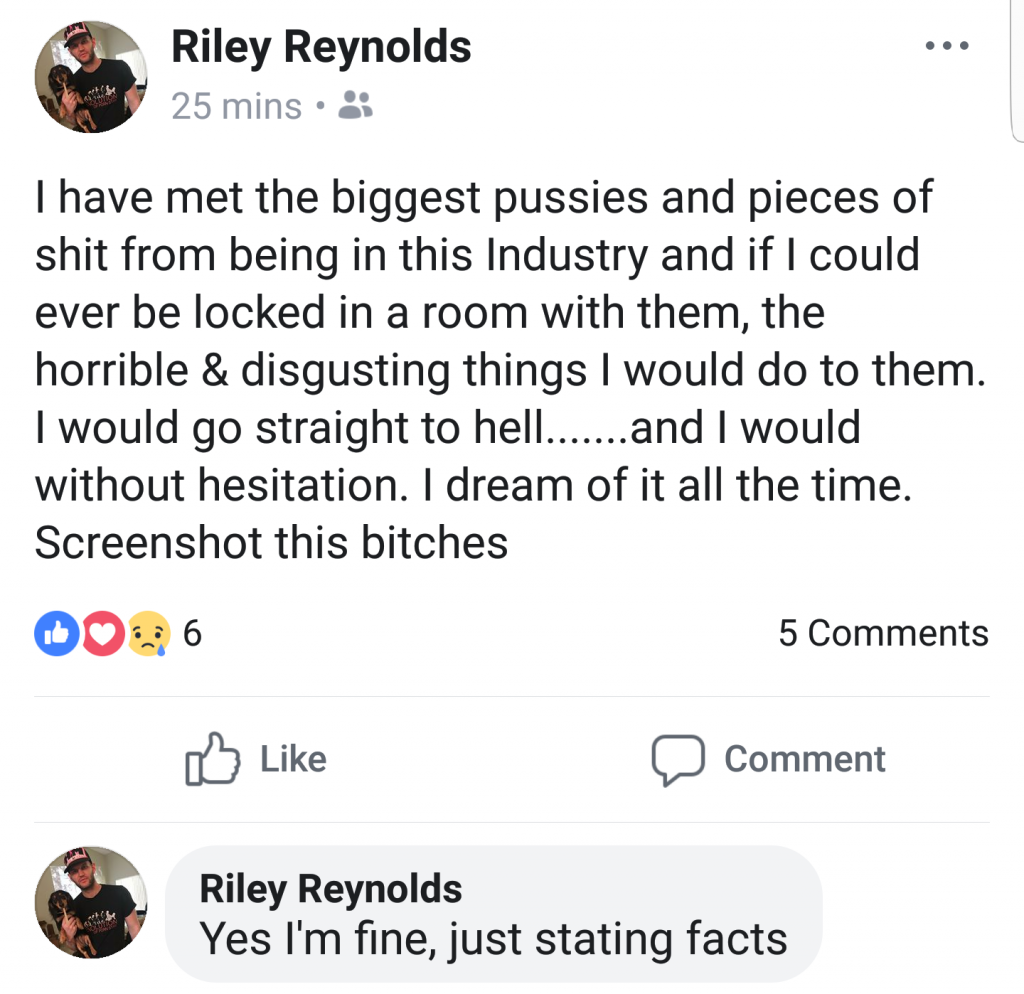Click the comment text Yes I'm fine
Viewport: 1024px width, 994px height.
493,939
